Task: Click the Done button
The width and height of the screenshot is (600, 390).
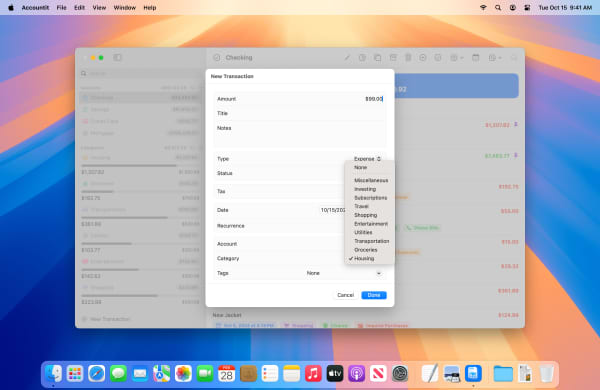Action: pyautogui.click(x=374, y=295)
